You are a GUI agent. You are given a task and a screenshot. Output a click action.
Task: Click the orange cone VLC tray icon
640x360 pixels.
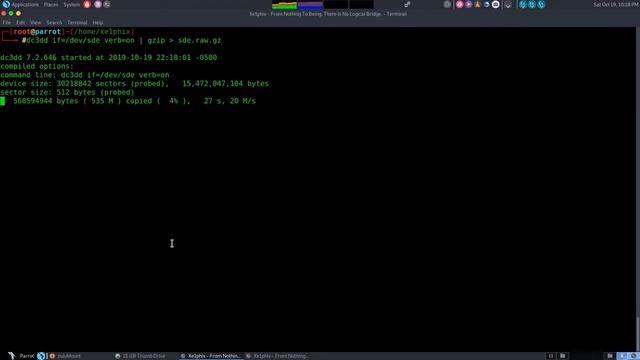click(478, 4)
